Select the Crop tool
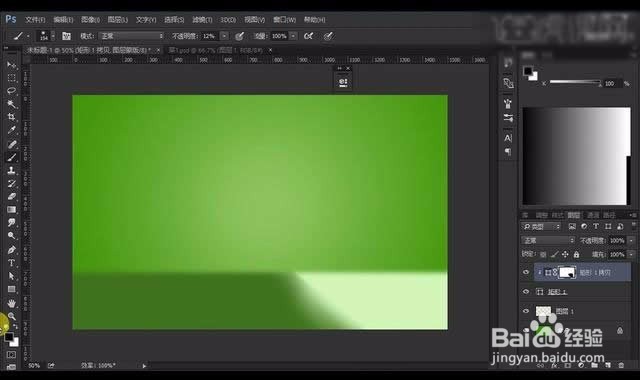This screenshot has width=640, height=380. point(11,117)
